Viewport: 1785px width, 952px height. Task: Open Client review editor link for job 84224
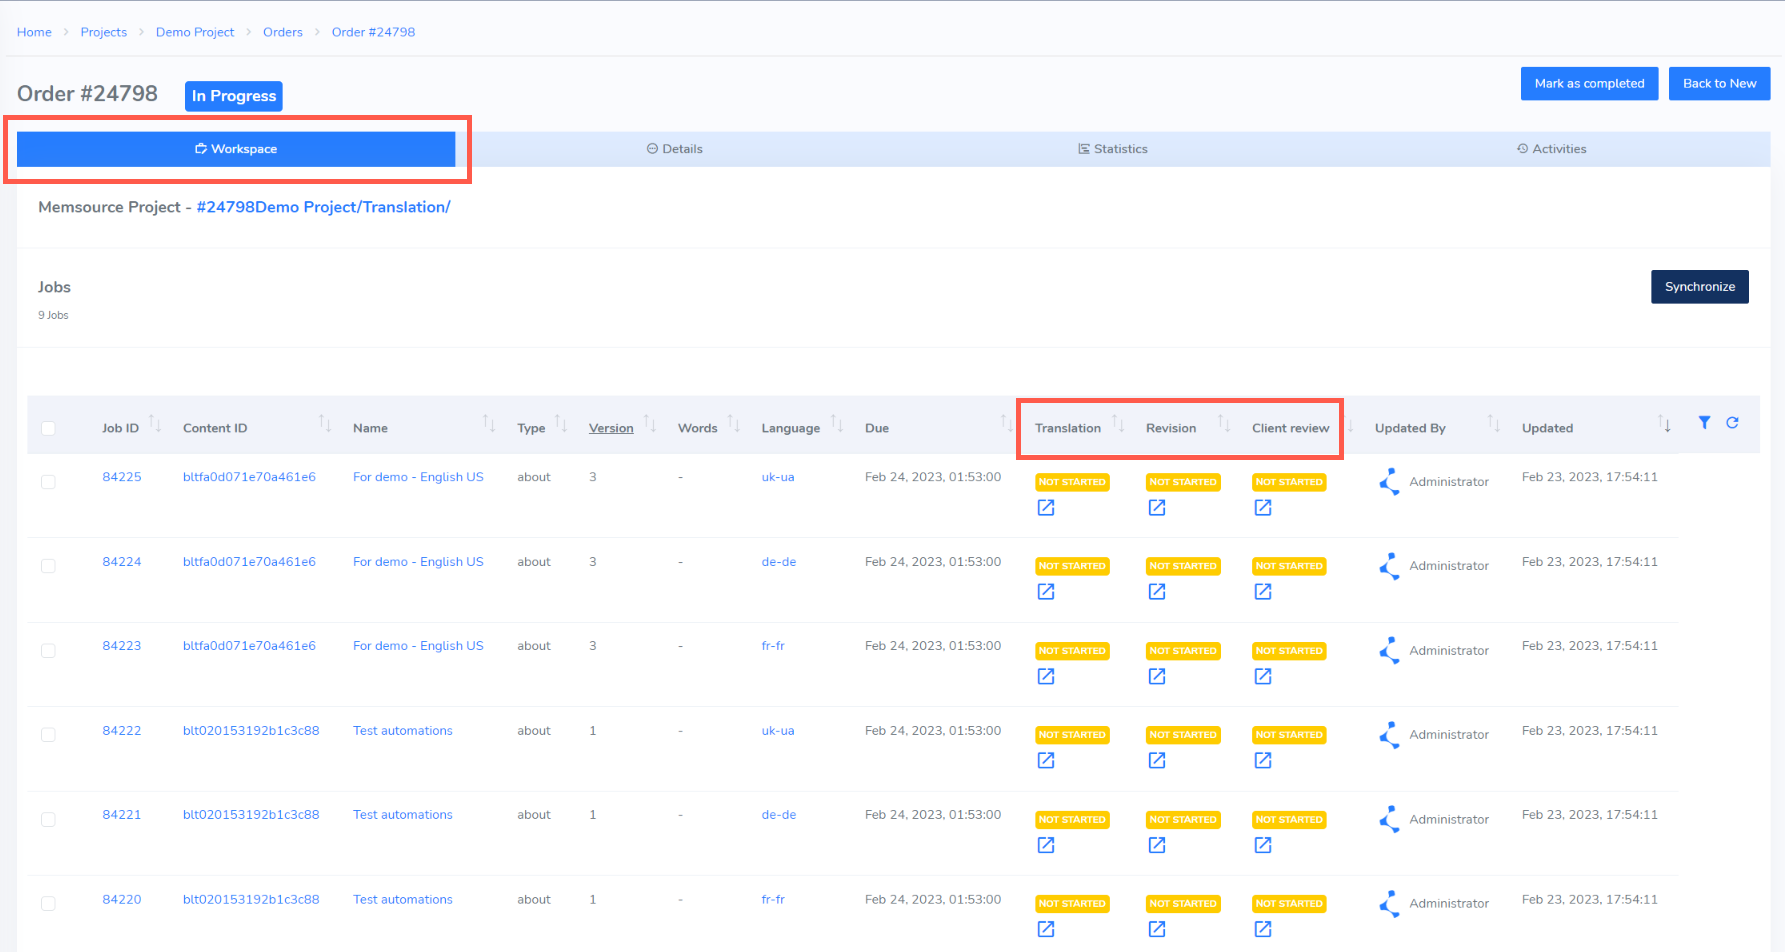point(1263,592)
